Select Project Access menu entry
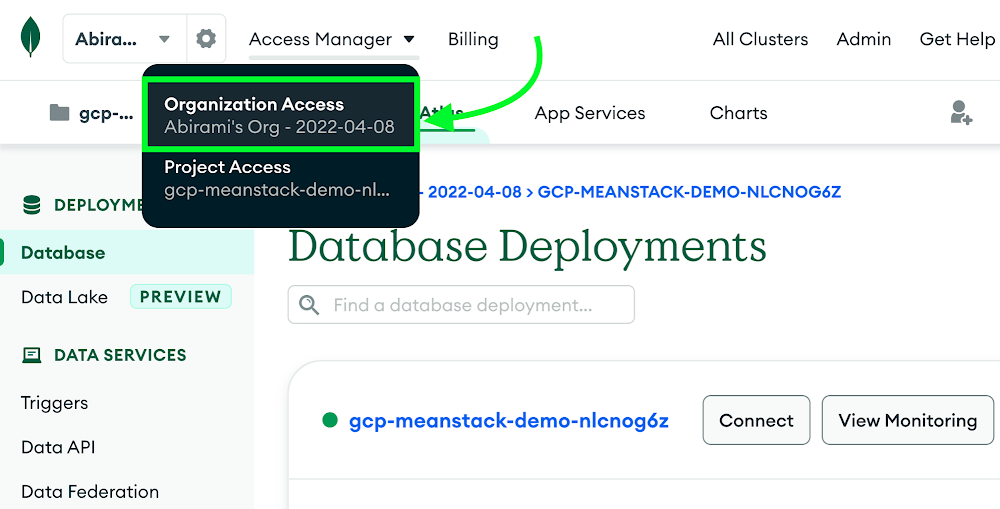The image size is (1000, 509). tap(281, 179)
